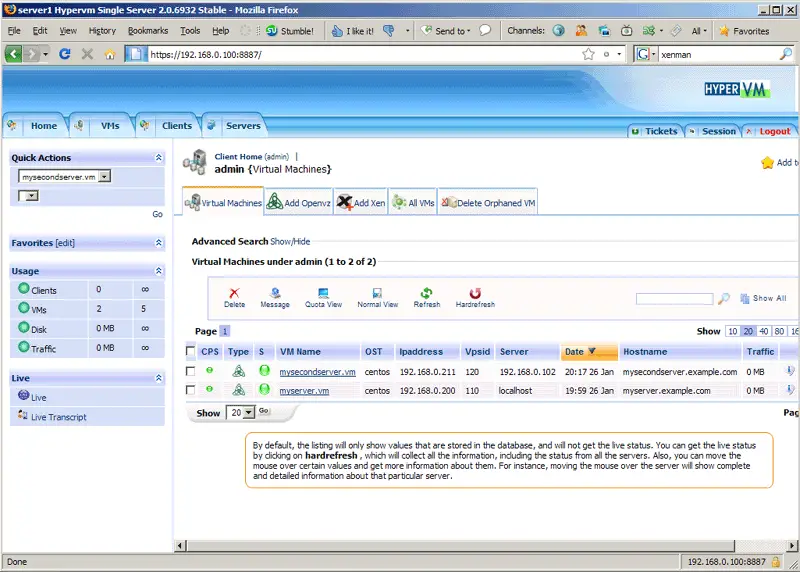Show 40 entries per page
The image size is (800, 572).
763,331
